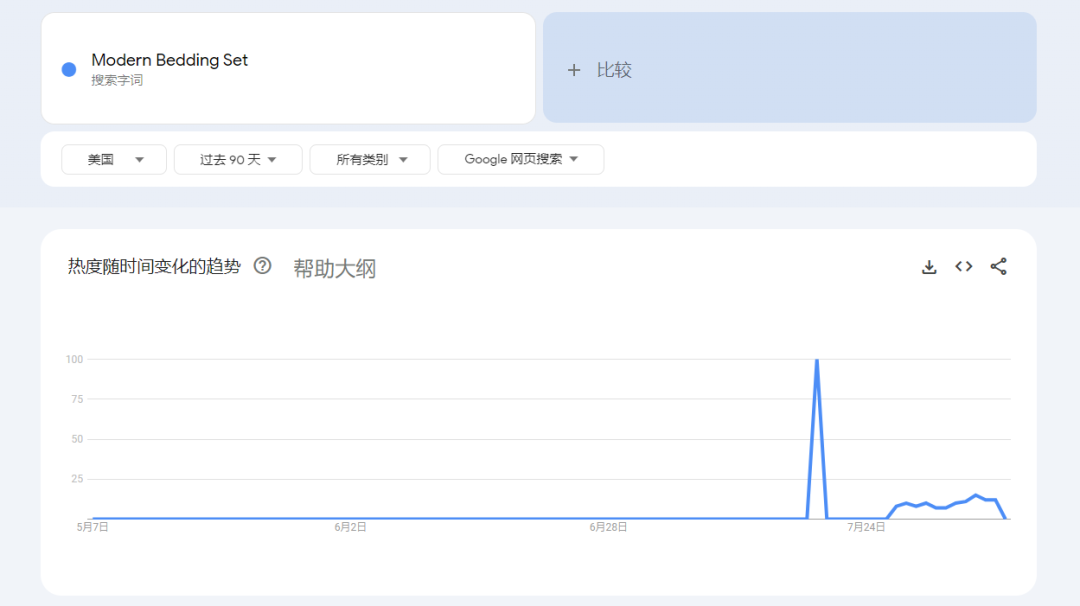Viewport: 1080px width, 606px height.
Task: Click the 热度随时间变化的趋势 chart title
Action: click(x=154, y=267)
